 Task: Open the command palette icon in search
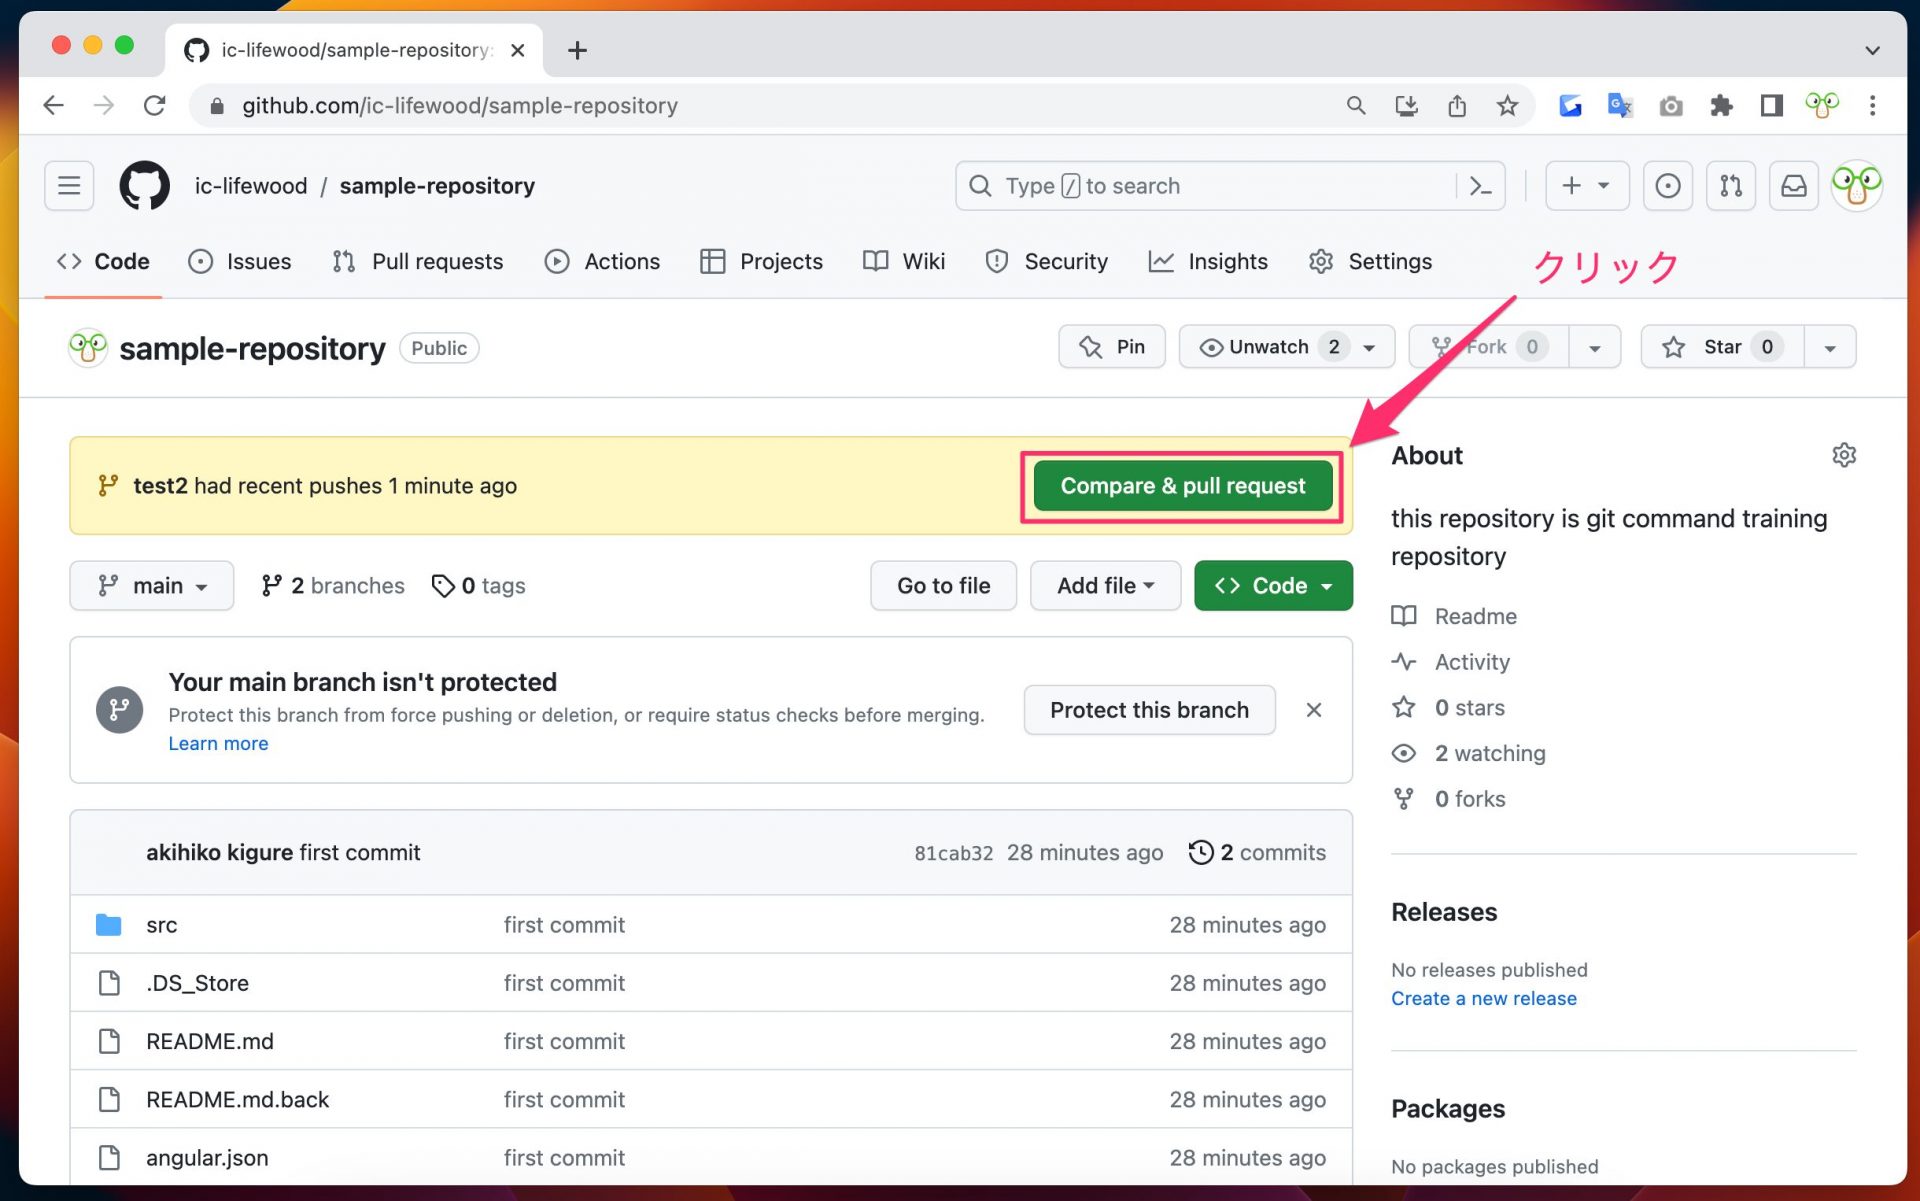pos(1480,186)
